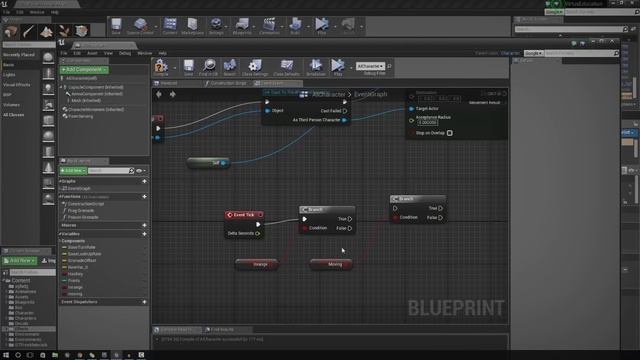Select the Place mode icon
The width and height of the screenshot is (640, 360).
pyautogui.click(x=11, y=31)
